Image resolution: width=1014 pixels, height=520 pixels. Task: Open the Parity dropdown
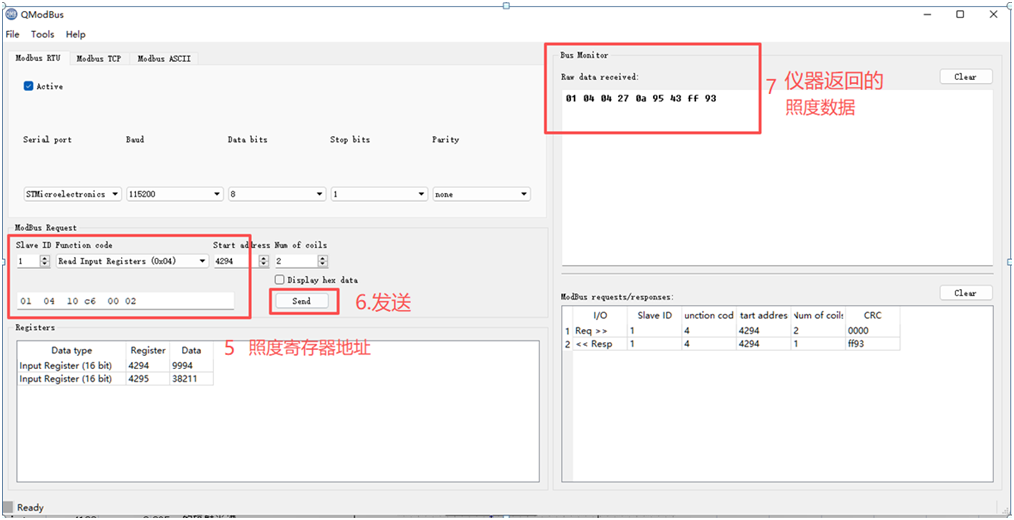[480, 194]
